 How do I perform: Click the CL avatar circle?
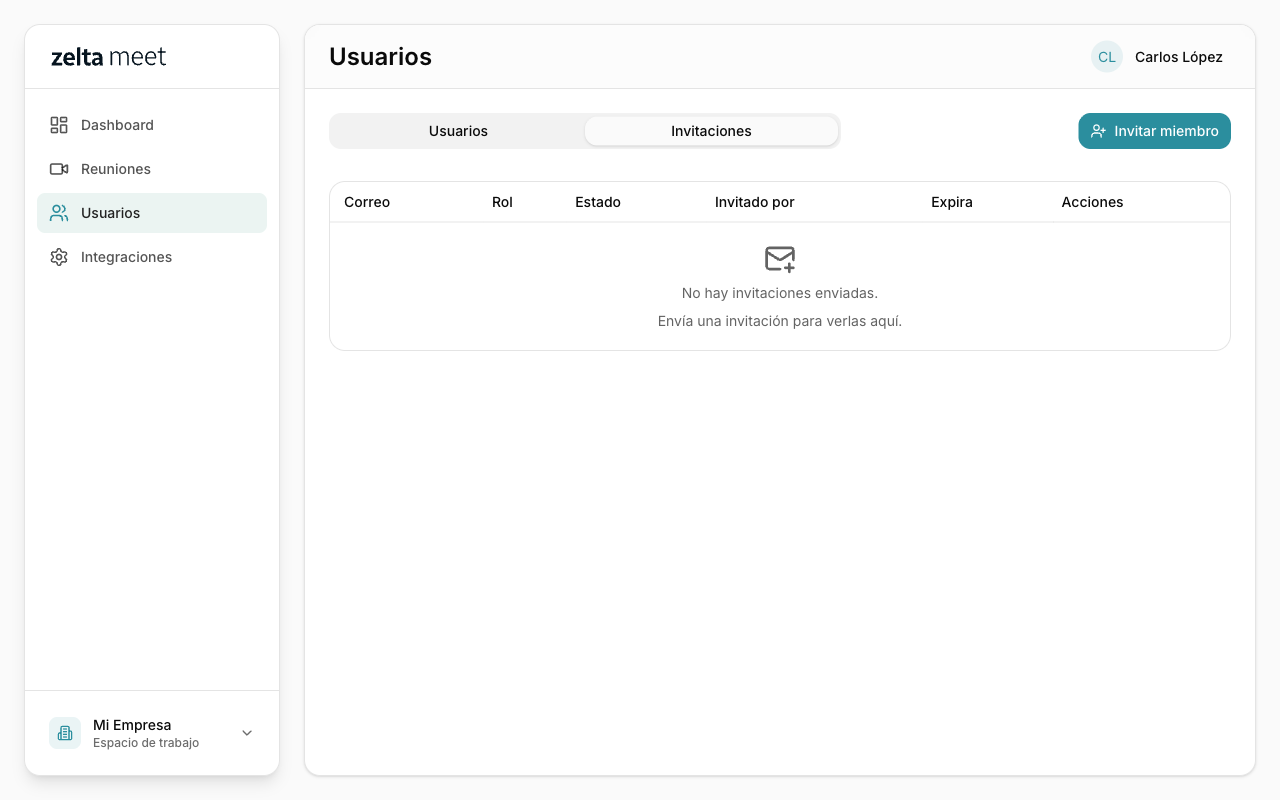tap(1106, 57)
